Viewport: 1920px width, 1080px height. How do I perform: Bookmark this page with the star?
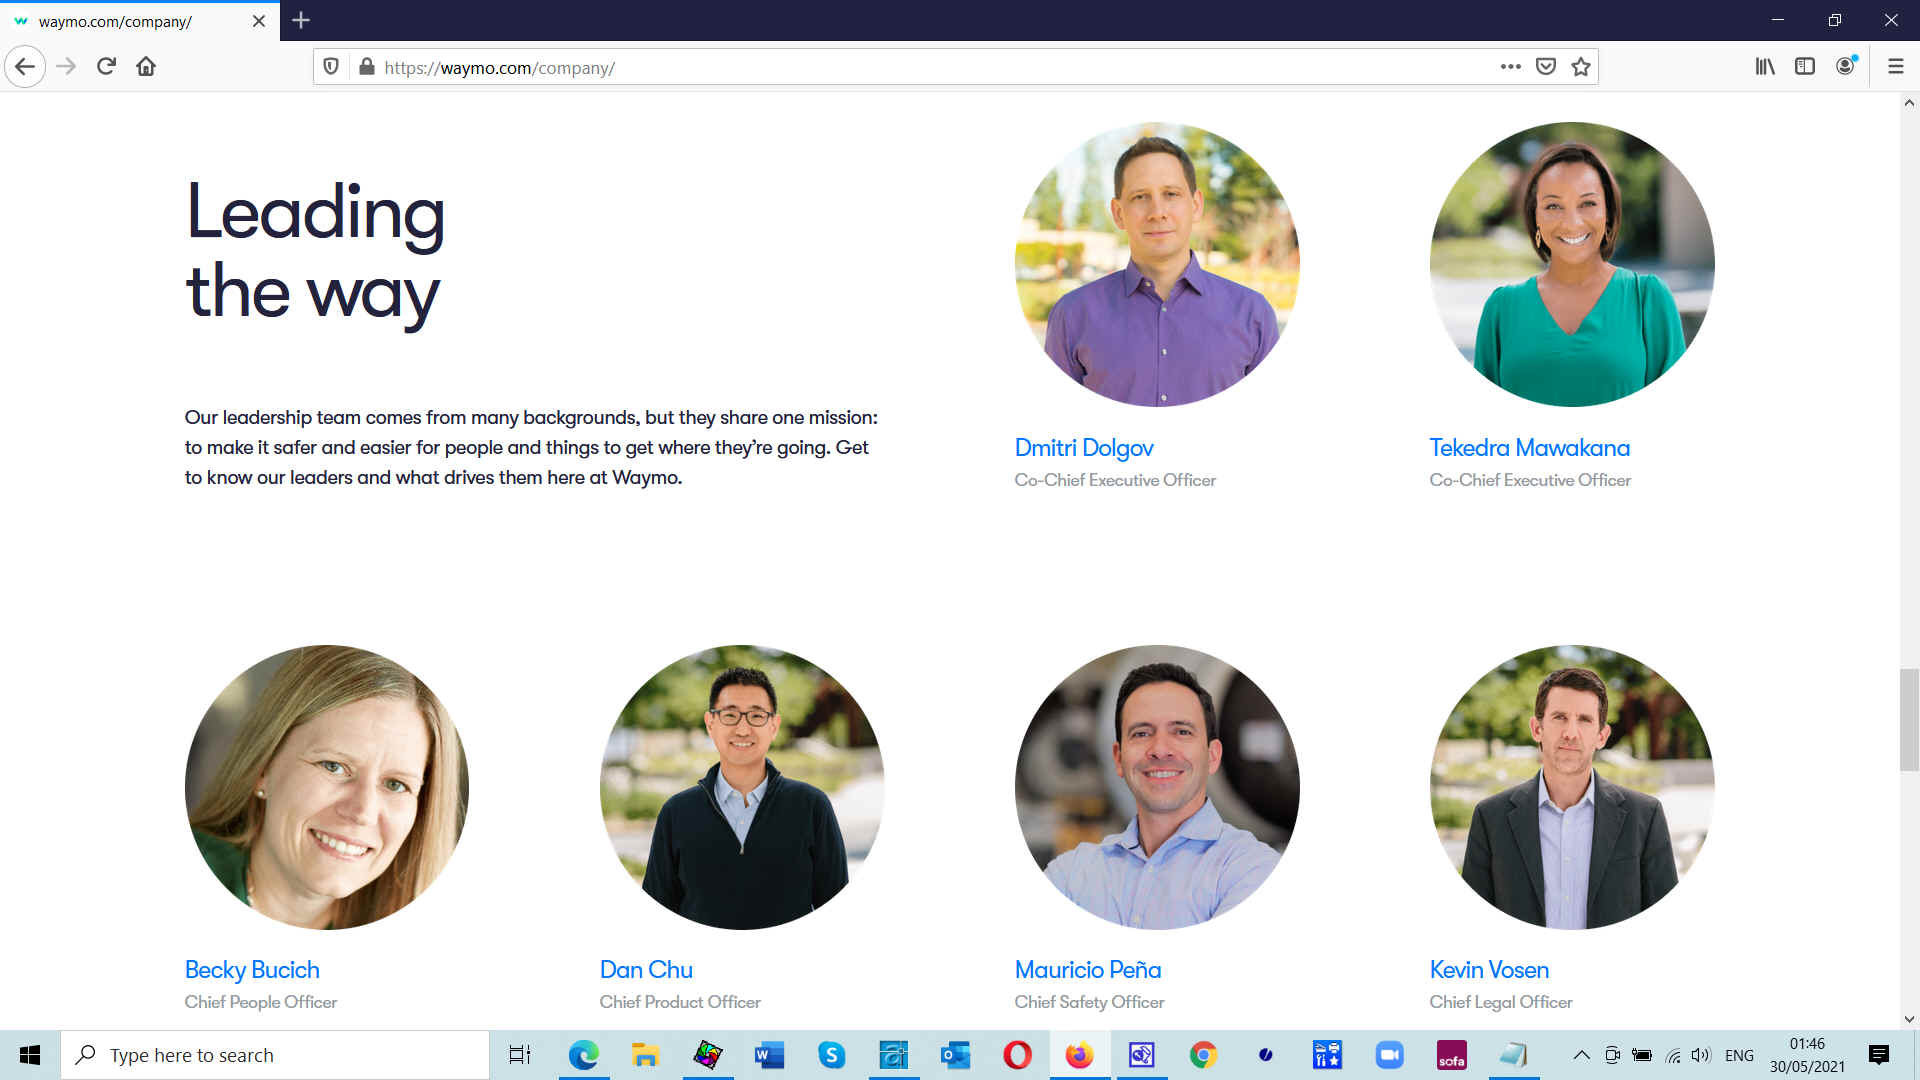tap(1581, 67)
